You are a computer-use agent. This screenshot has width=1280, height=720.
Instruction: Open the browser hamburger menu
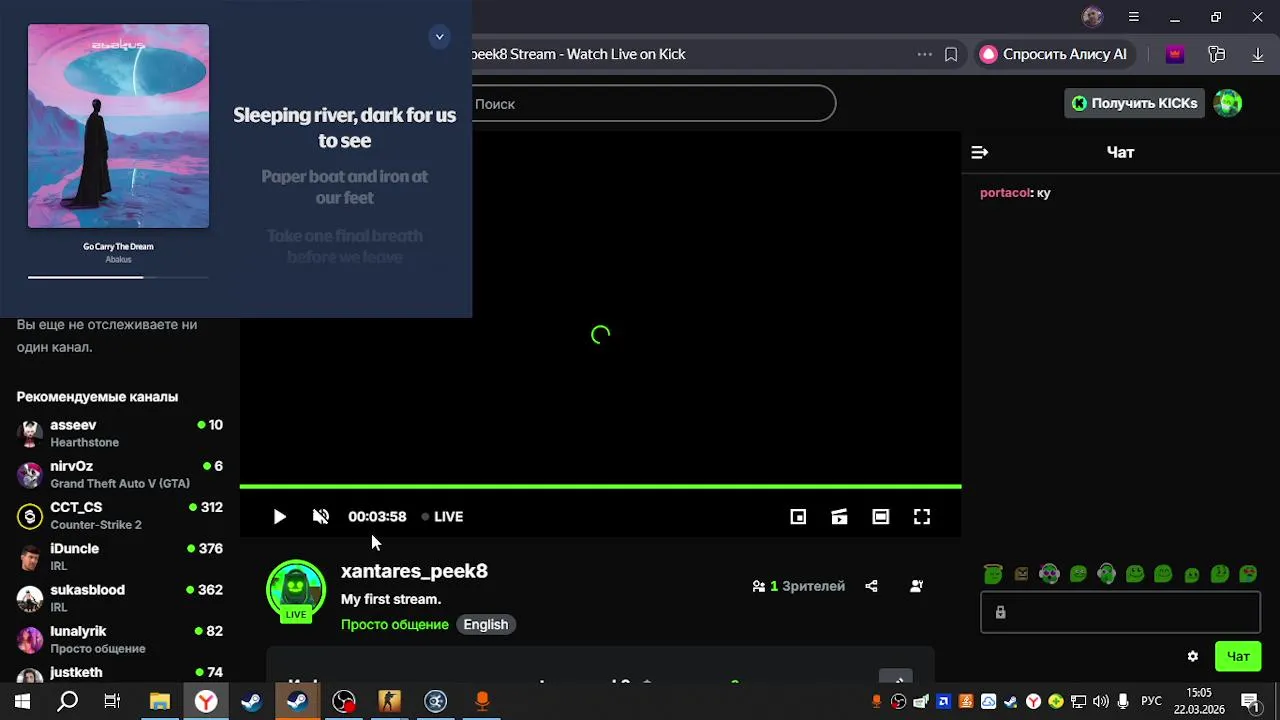1133,17
